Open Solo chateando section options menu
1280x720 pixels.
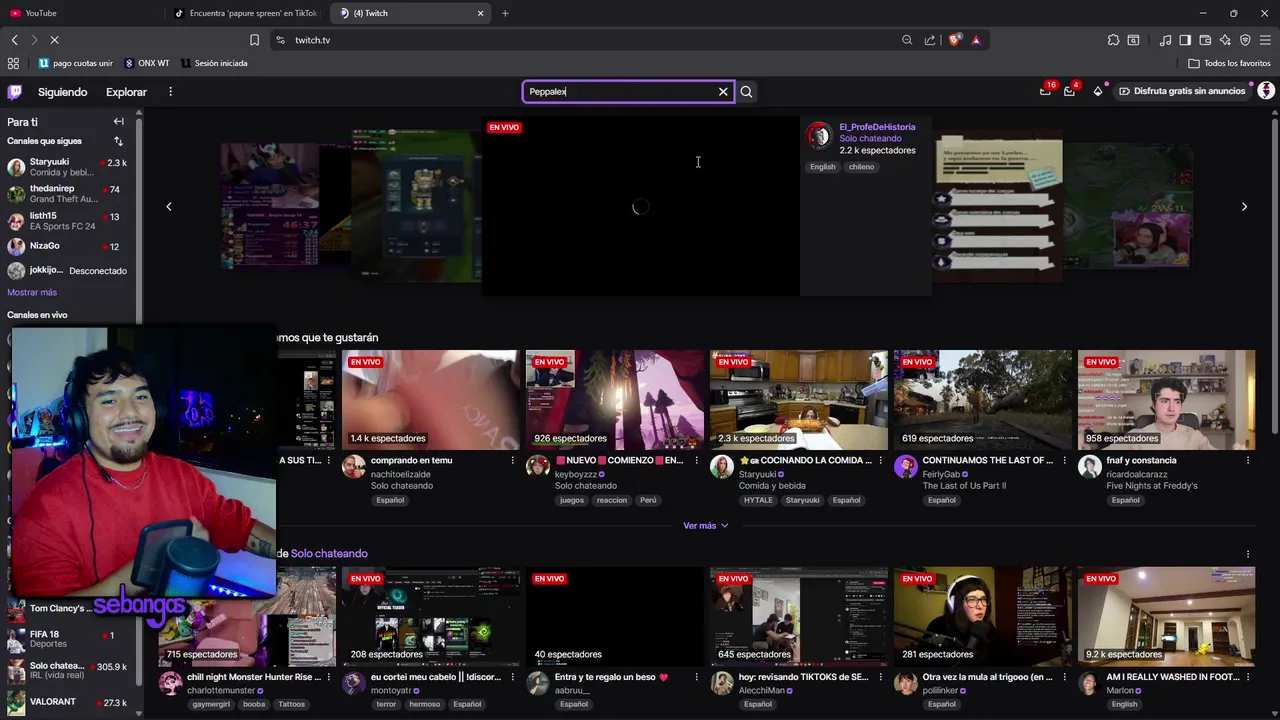[1248, 554]
